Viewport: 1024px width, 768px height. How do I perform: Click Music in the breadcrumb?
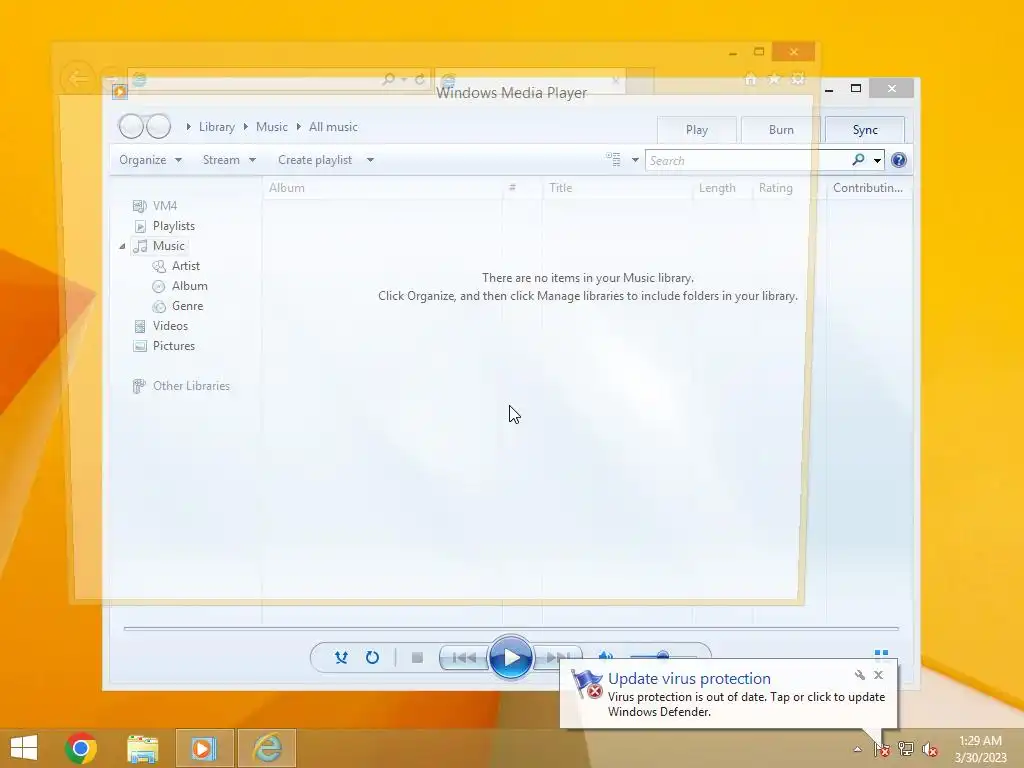click(x=272, y=127)
